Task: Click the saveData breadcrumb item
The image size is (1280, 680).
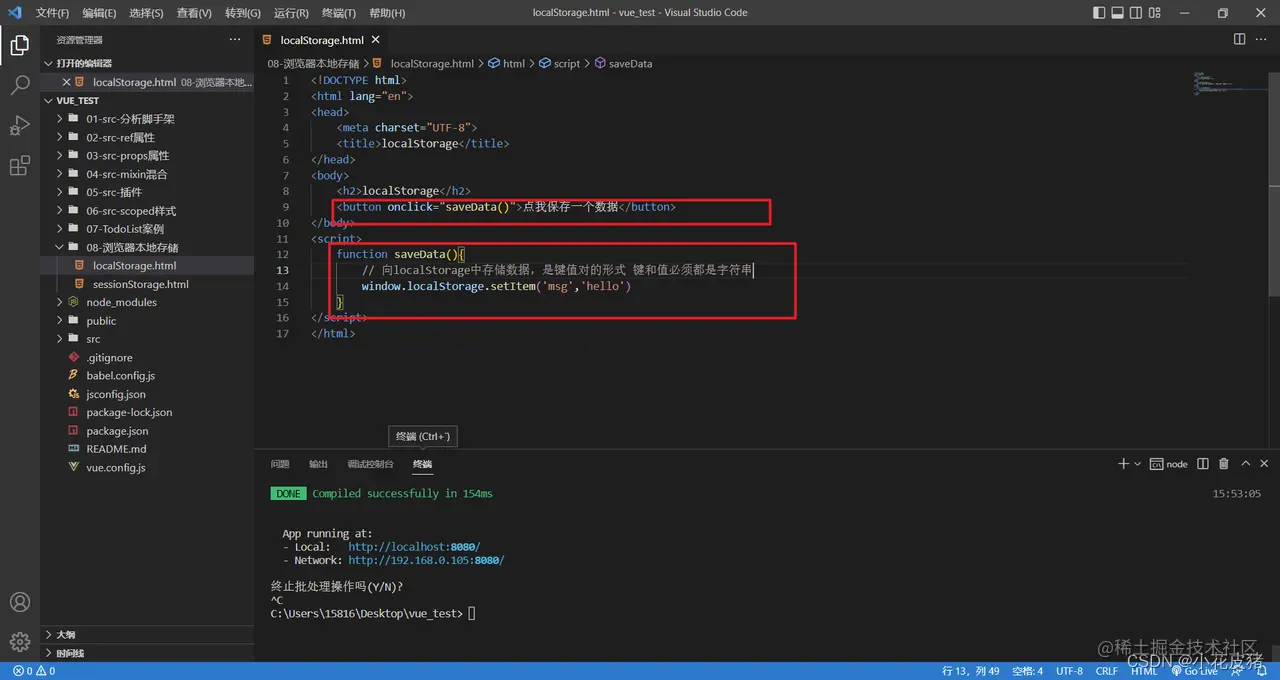Action: 623,63
